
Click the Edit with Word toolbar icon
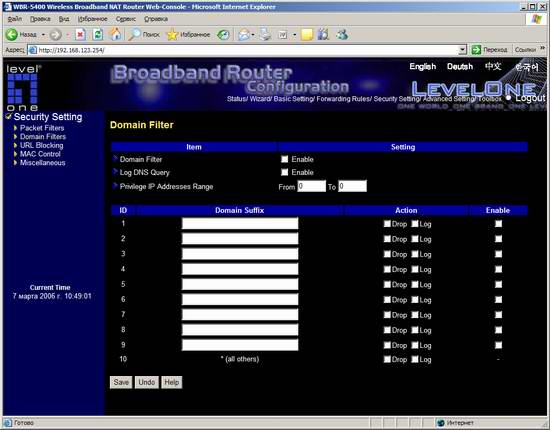coord(283,34)
